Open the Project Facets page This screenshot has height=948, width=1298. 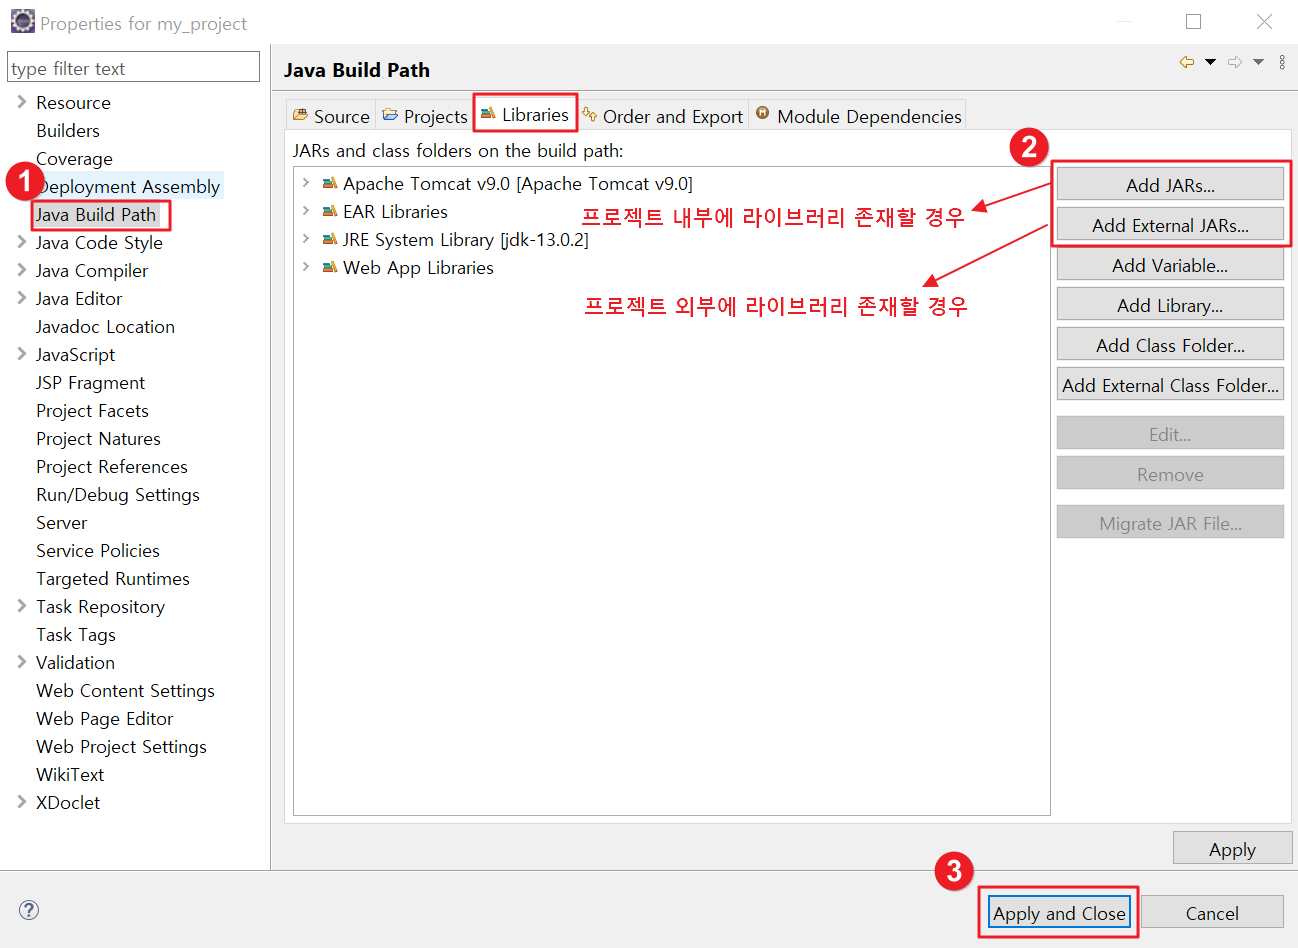point(92,410)
